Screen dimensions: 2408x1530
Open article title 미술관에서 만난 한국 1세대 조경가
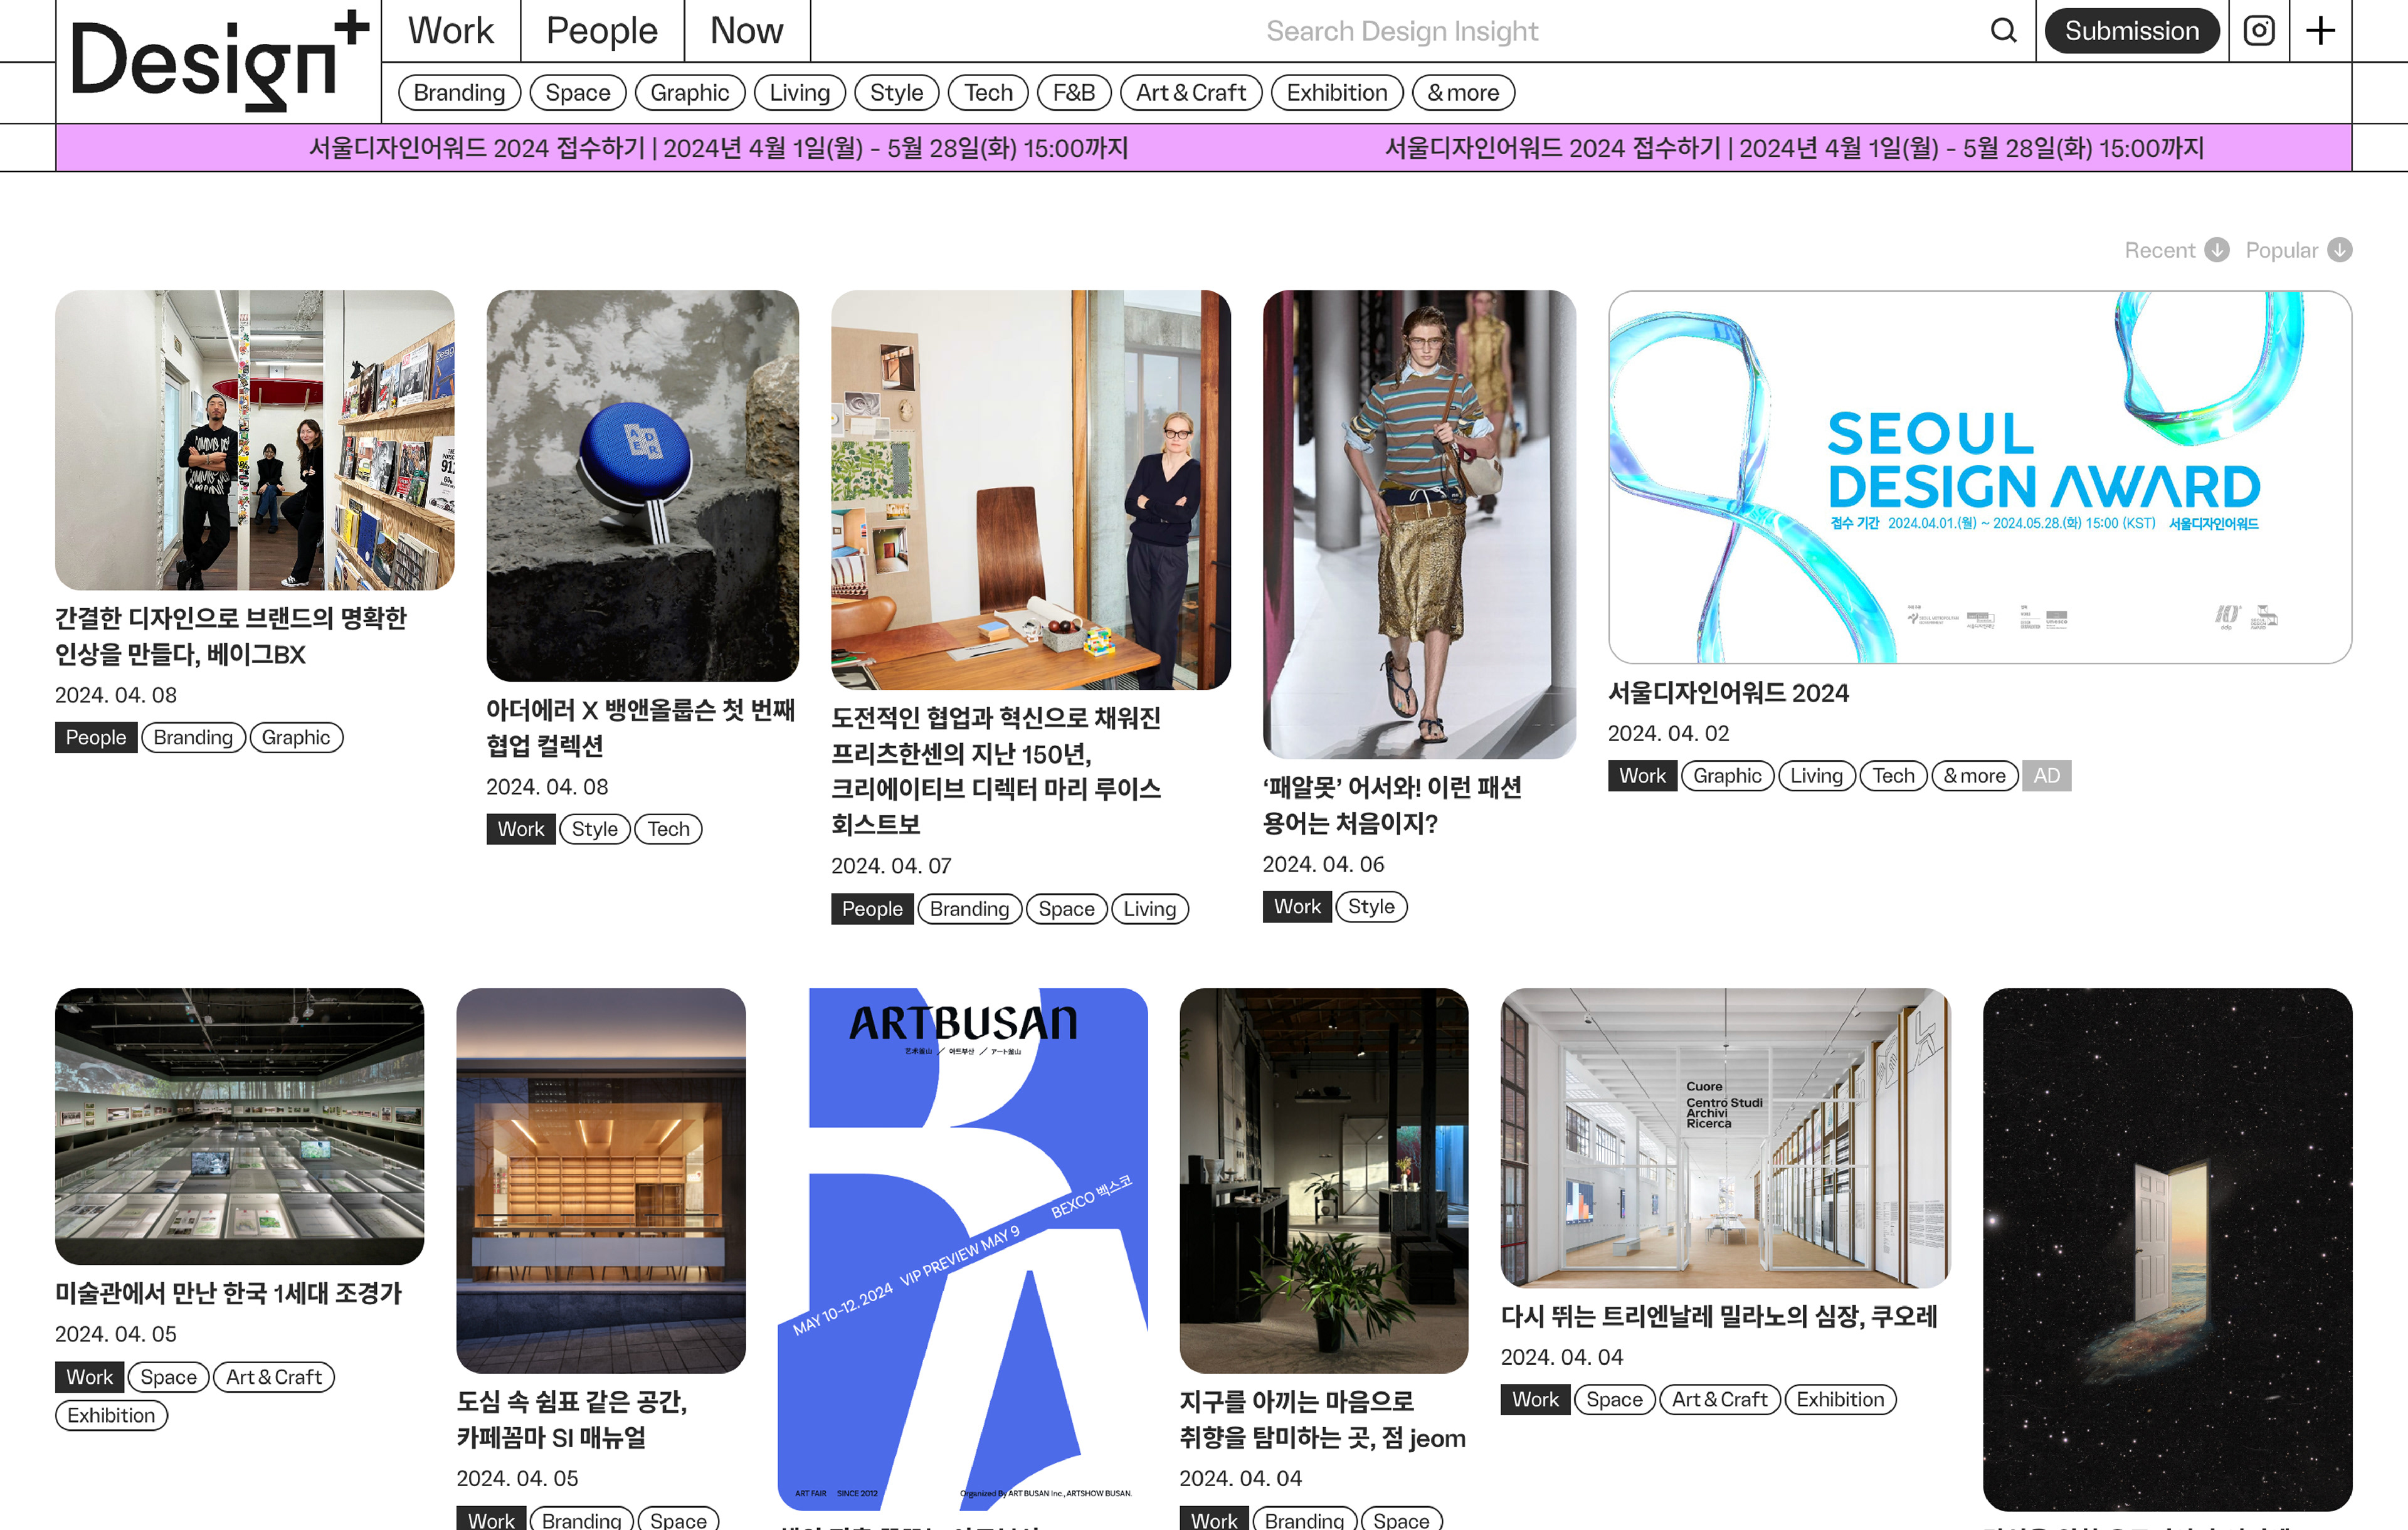(x=229, y=1293)
